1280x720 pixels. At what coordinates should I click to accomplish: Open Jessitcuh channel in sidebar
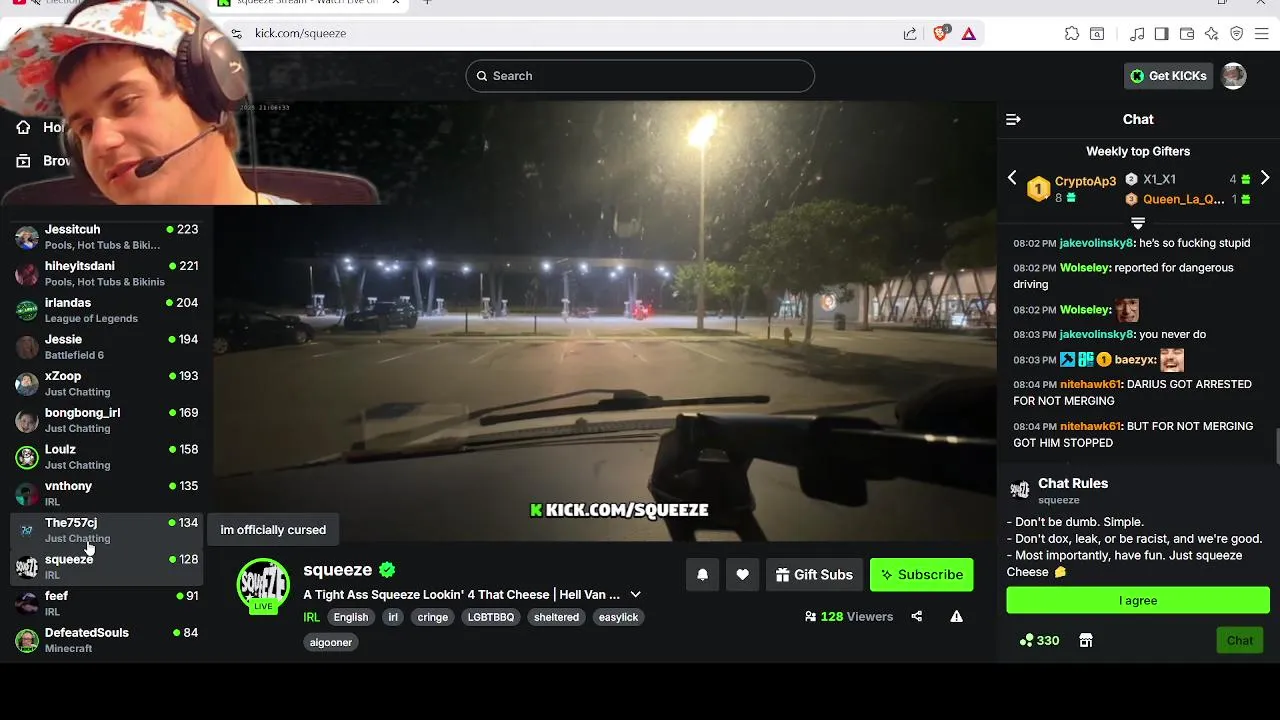tap(107, 237)
